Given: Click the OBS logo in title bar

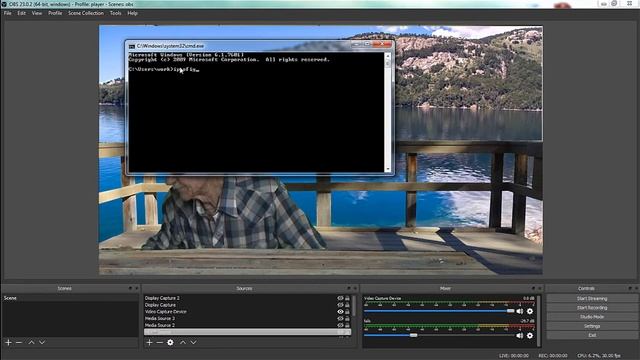Looking at the screenshot, I should coord(4,4).
